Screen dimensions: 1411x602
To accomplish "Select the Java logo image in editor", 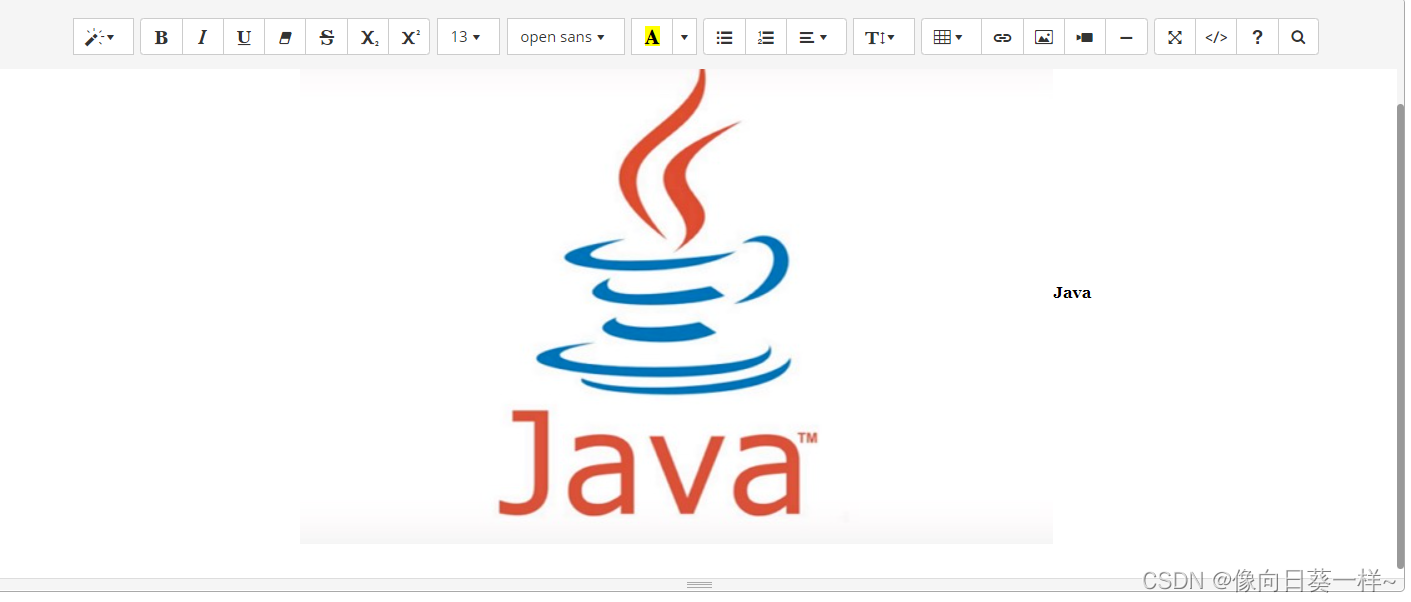I will pos(676,306).
